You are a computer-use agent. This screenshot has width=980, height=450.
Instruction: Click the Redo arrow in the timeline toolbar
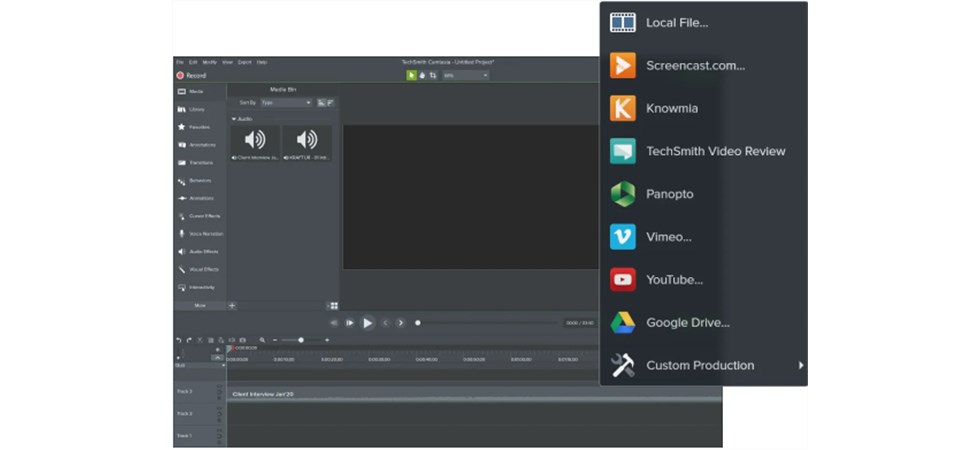(x=189, y=340)
